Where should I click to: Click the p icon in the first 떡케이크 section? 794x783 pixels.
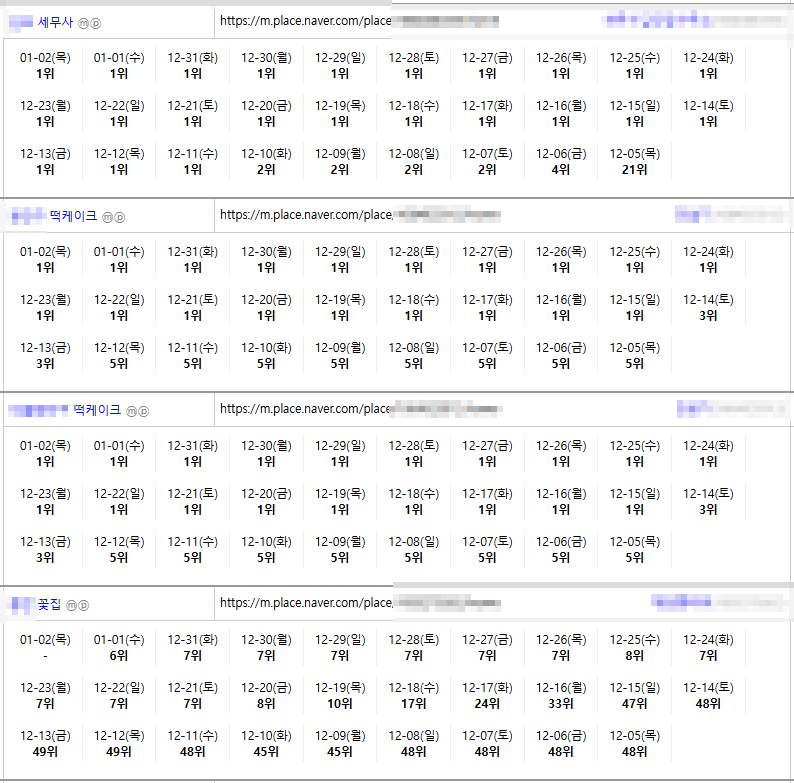pos(120,217)
